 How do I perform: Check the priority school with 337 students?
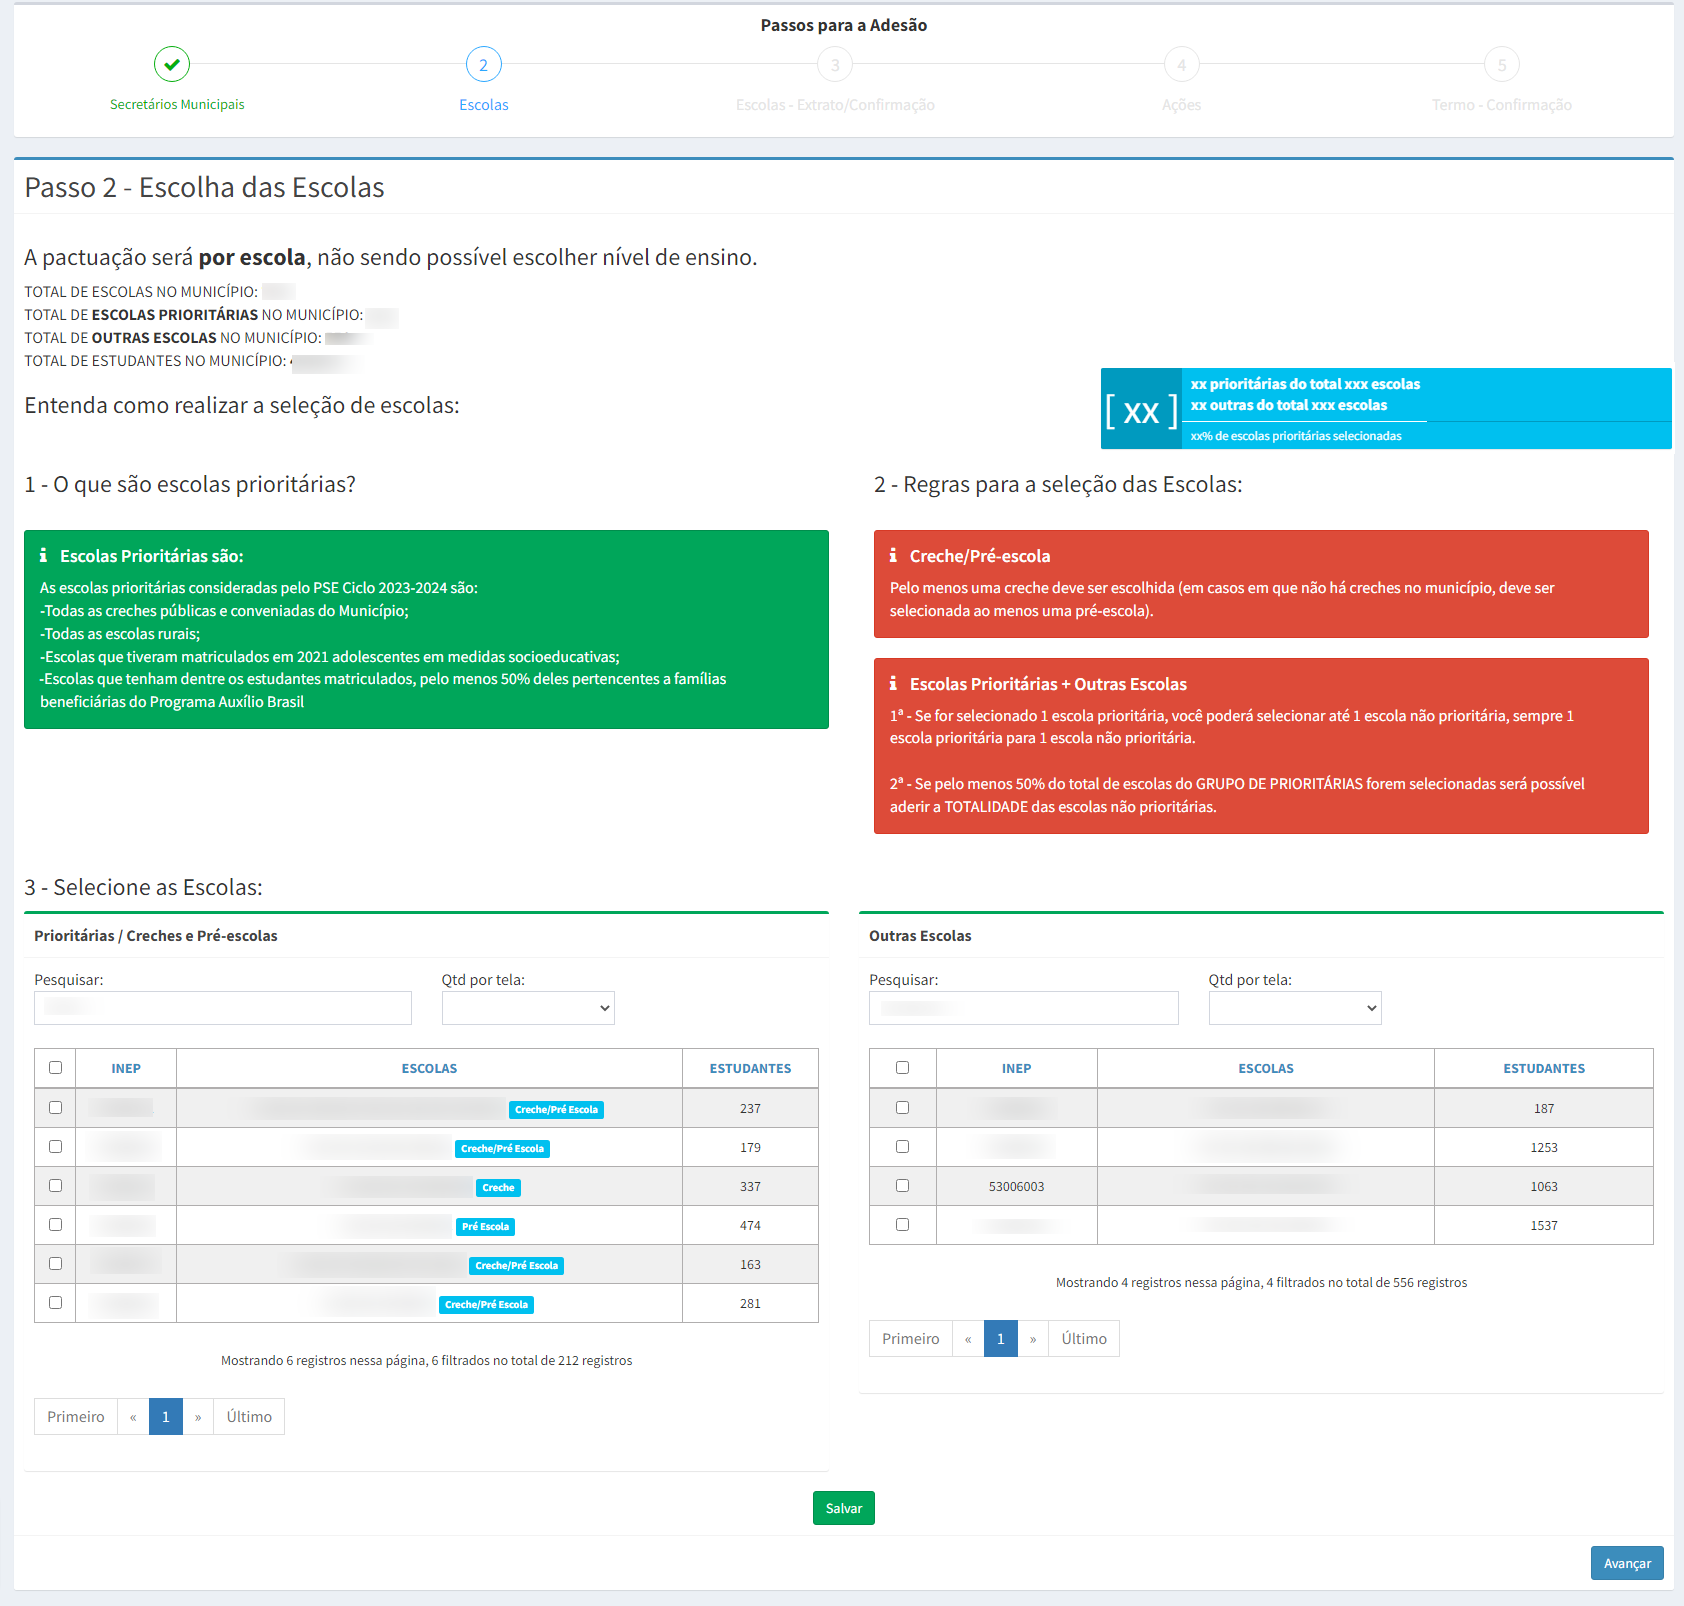55,1185
